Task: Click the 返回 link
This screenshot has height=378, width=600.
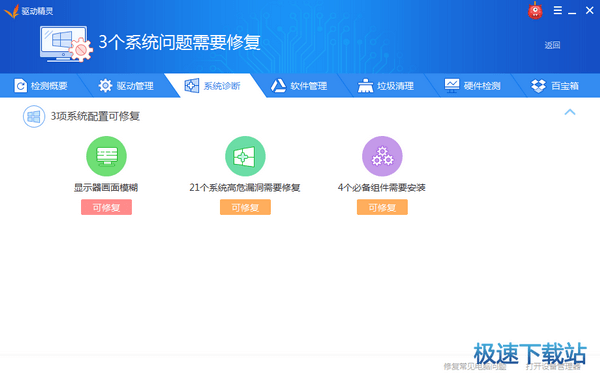Action: coord(552,45)
